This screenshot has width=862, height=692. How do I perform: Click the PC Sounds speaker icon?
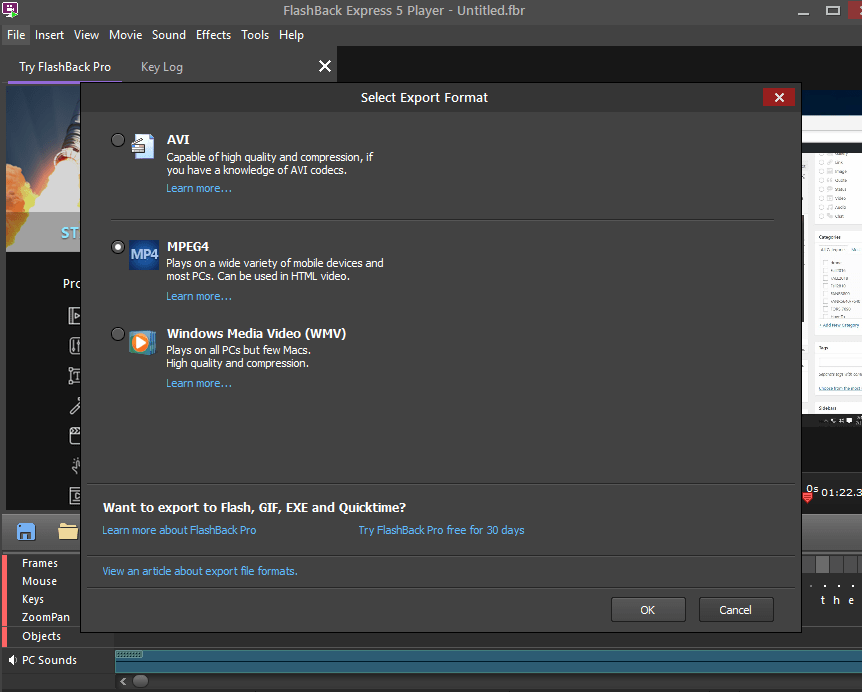coord(13,660)
